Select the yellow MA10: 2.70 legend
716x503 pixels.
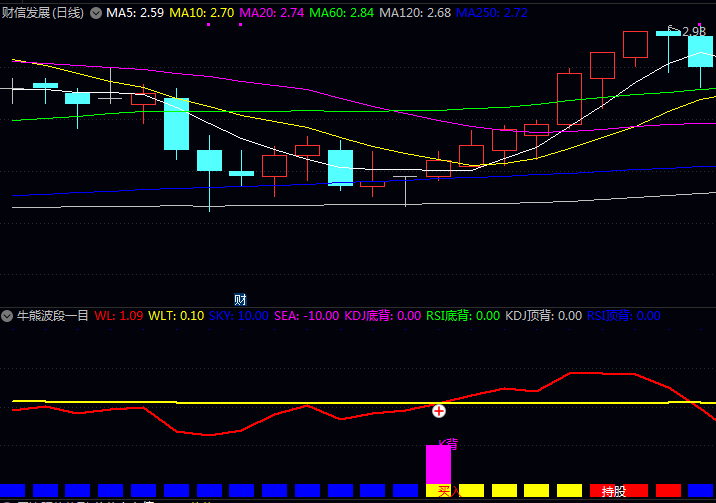pos(202,13)
